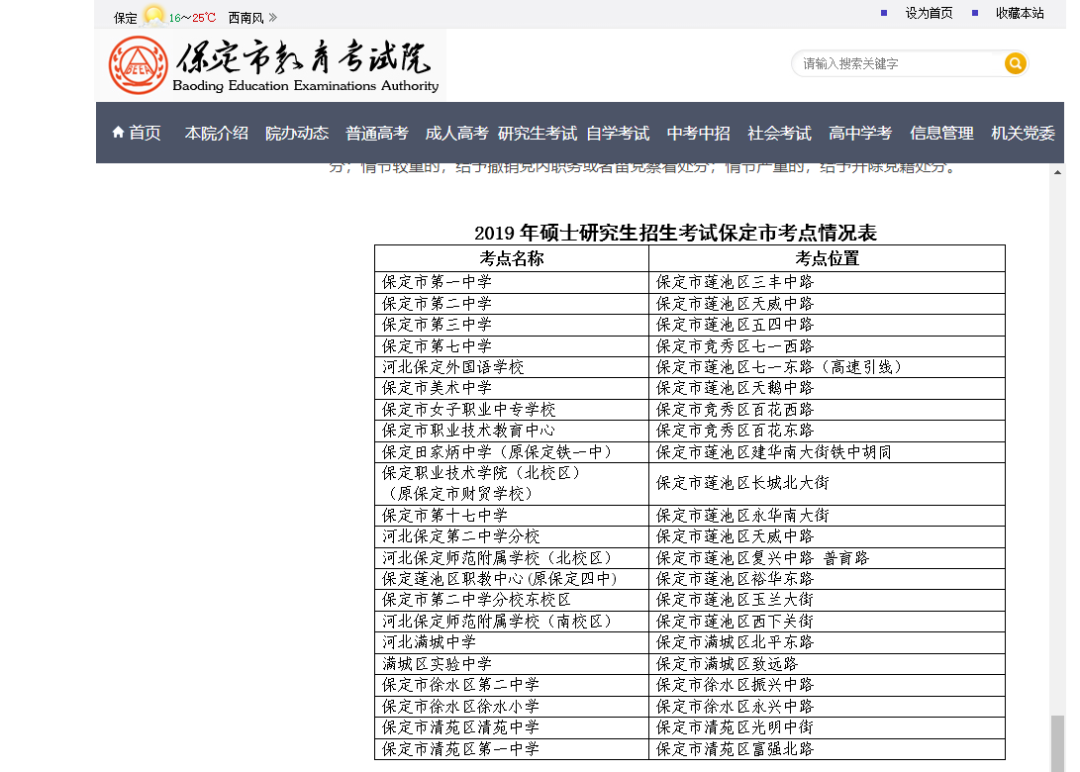Open the 中考中招 navigation item
This screenshot has width=1080, height=772.
[698, 132]
